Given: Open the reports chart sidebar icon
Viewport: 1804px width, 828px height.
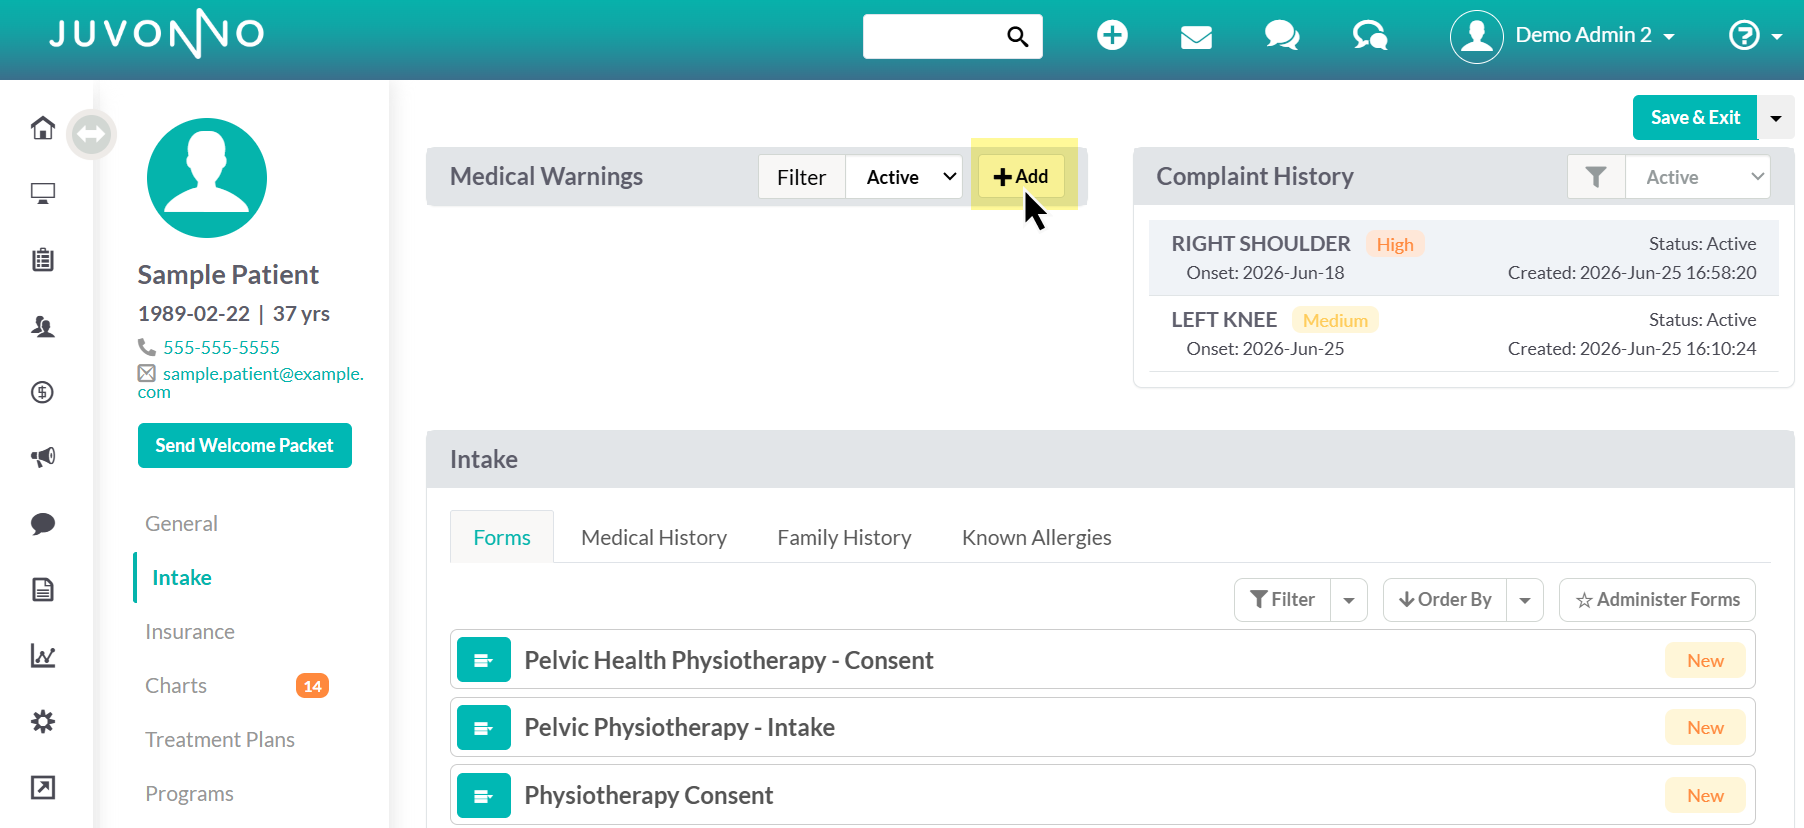Looking at the screenshot, I should (42, 655).
